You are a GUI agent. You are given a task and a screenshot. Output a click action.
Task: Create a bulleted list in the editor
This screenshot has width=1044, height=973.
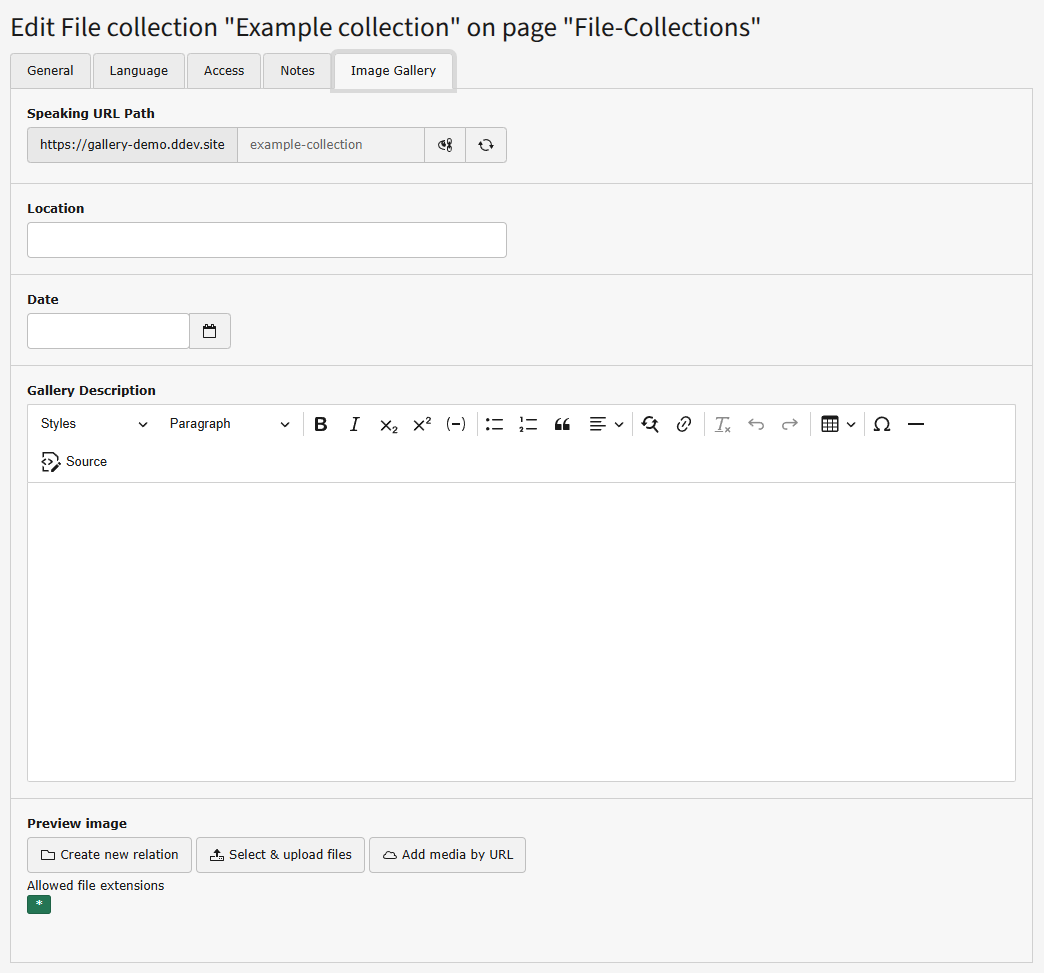point(494,424)
